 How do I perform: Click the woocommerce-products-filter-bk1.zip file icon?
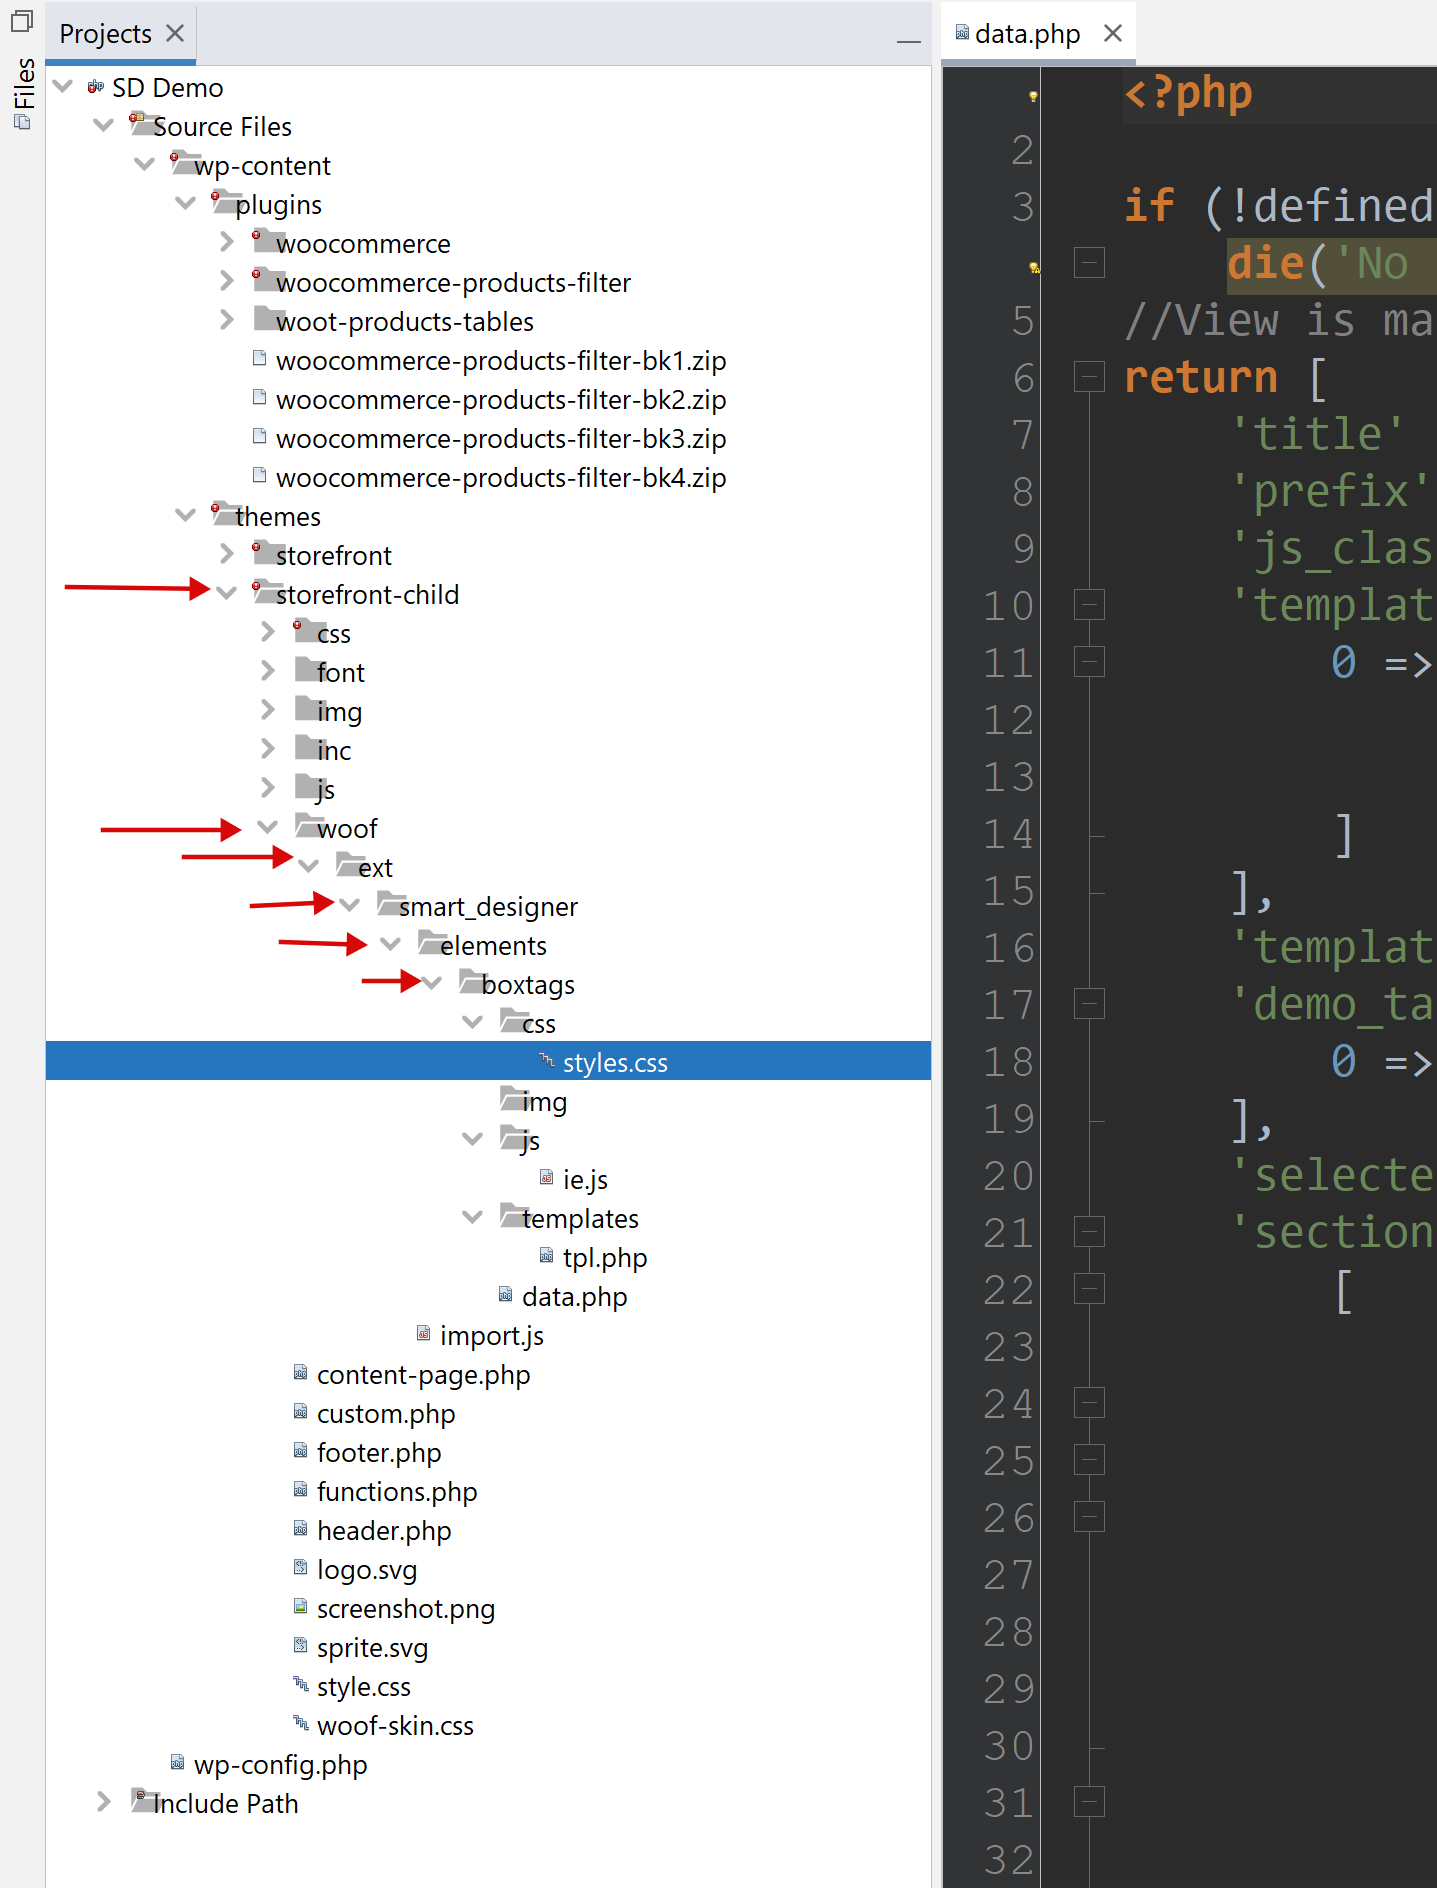pyautogui.click(x=260, y=359)
